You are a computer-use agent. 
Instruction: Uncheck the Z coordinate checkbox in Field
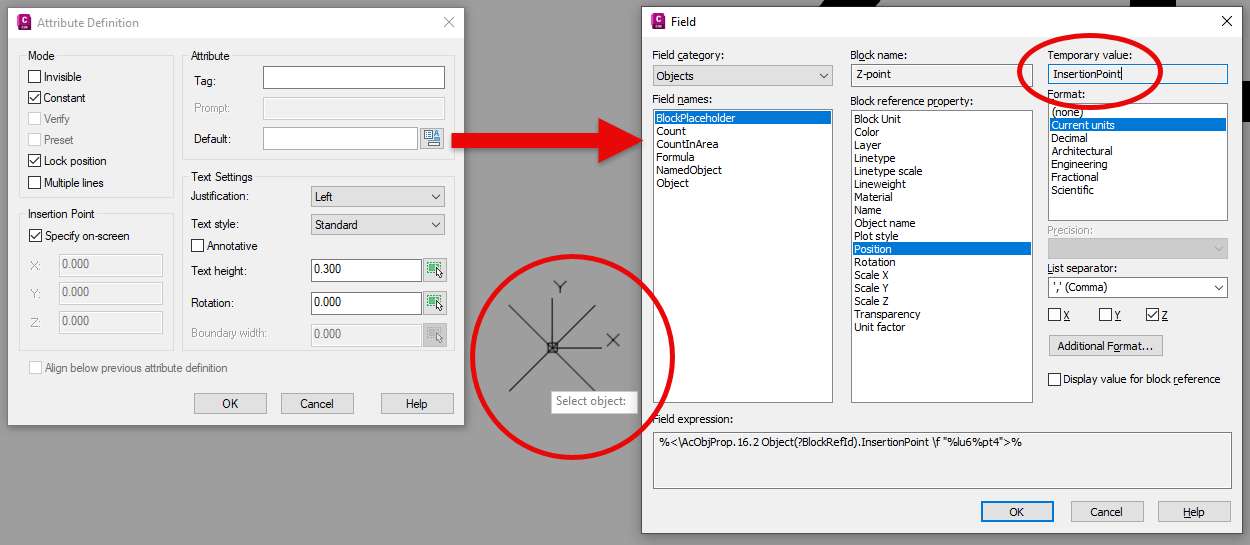point(1152,315)
